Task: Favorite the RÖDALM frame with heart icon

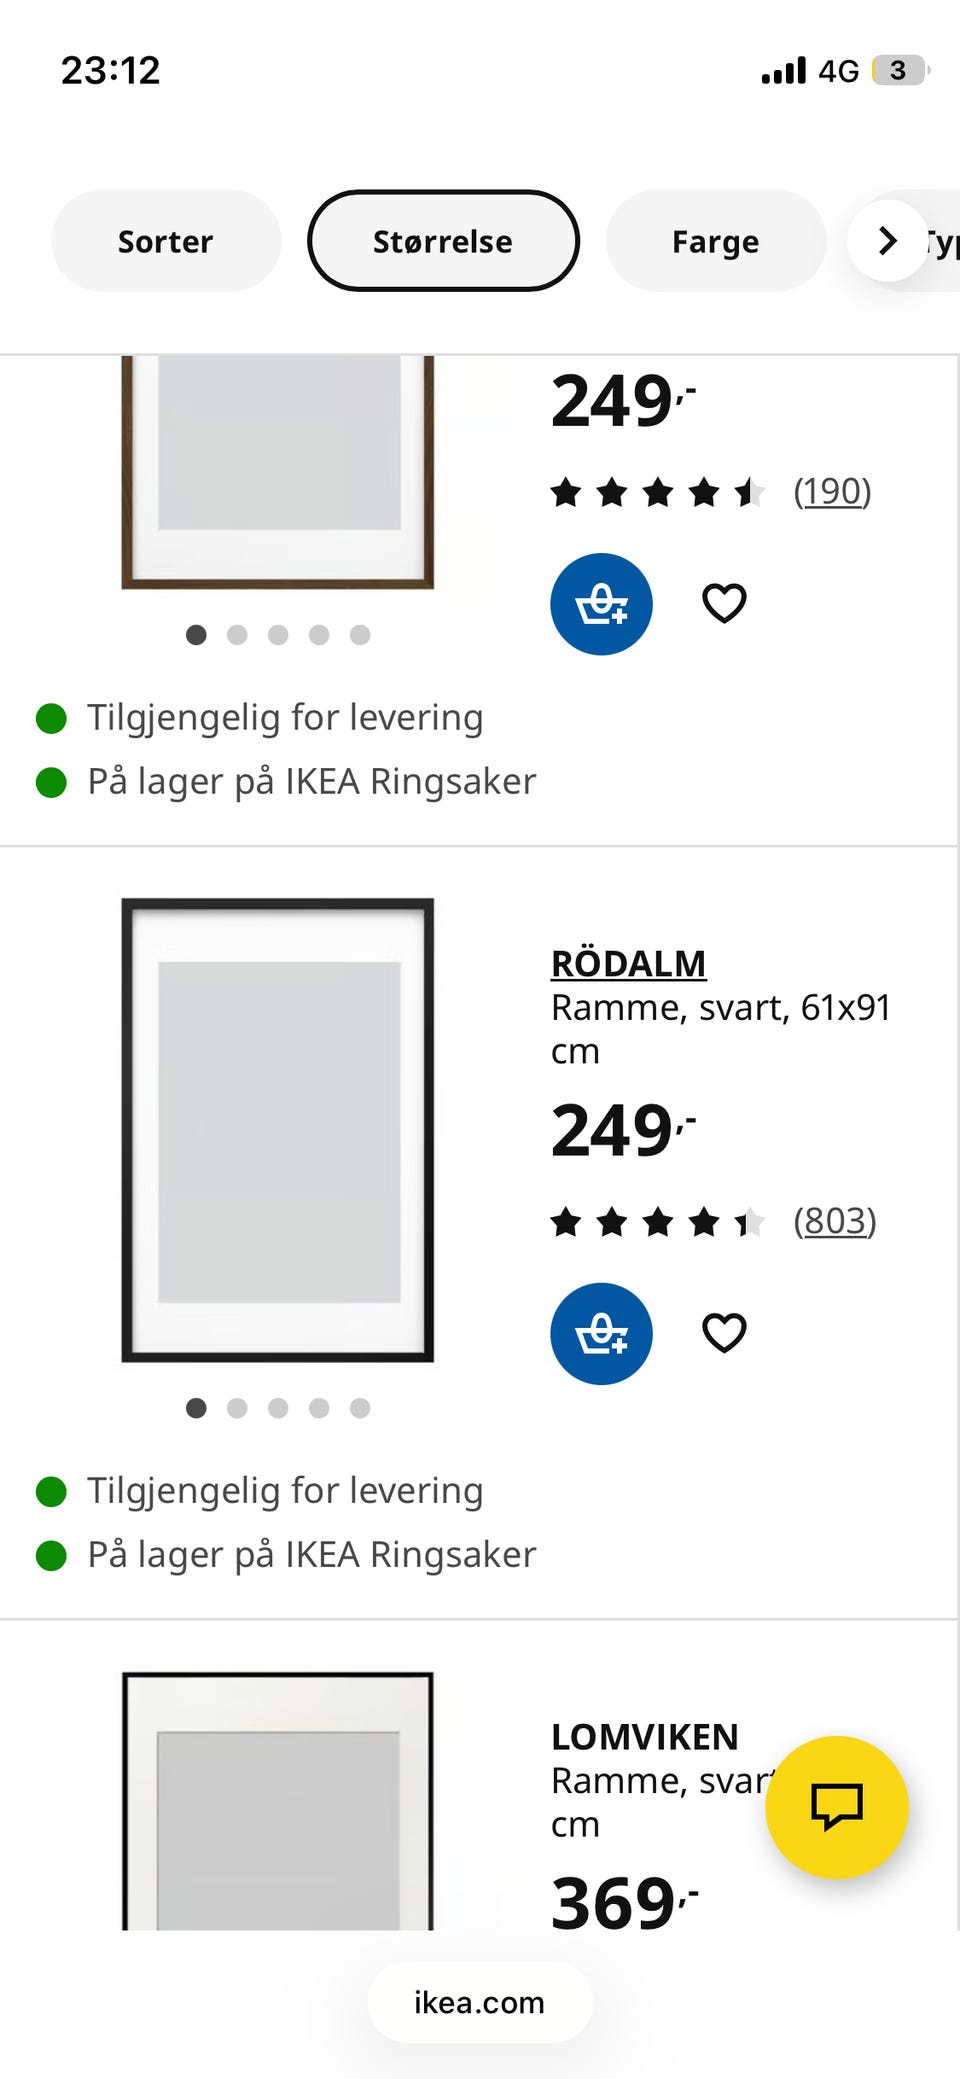Action: (724, 1333)
